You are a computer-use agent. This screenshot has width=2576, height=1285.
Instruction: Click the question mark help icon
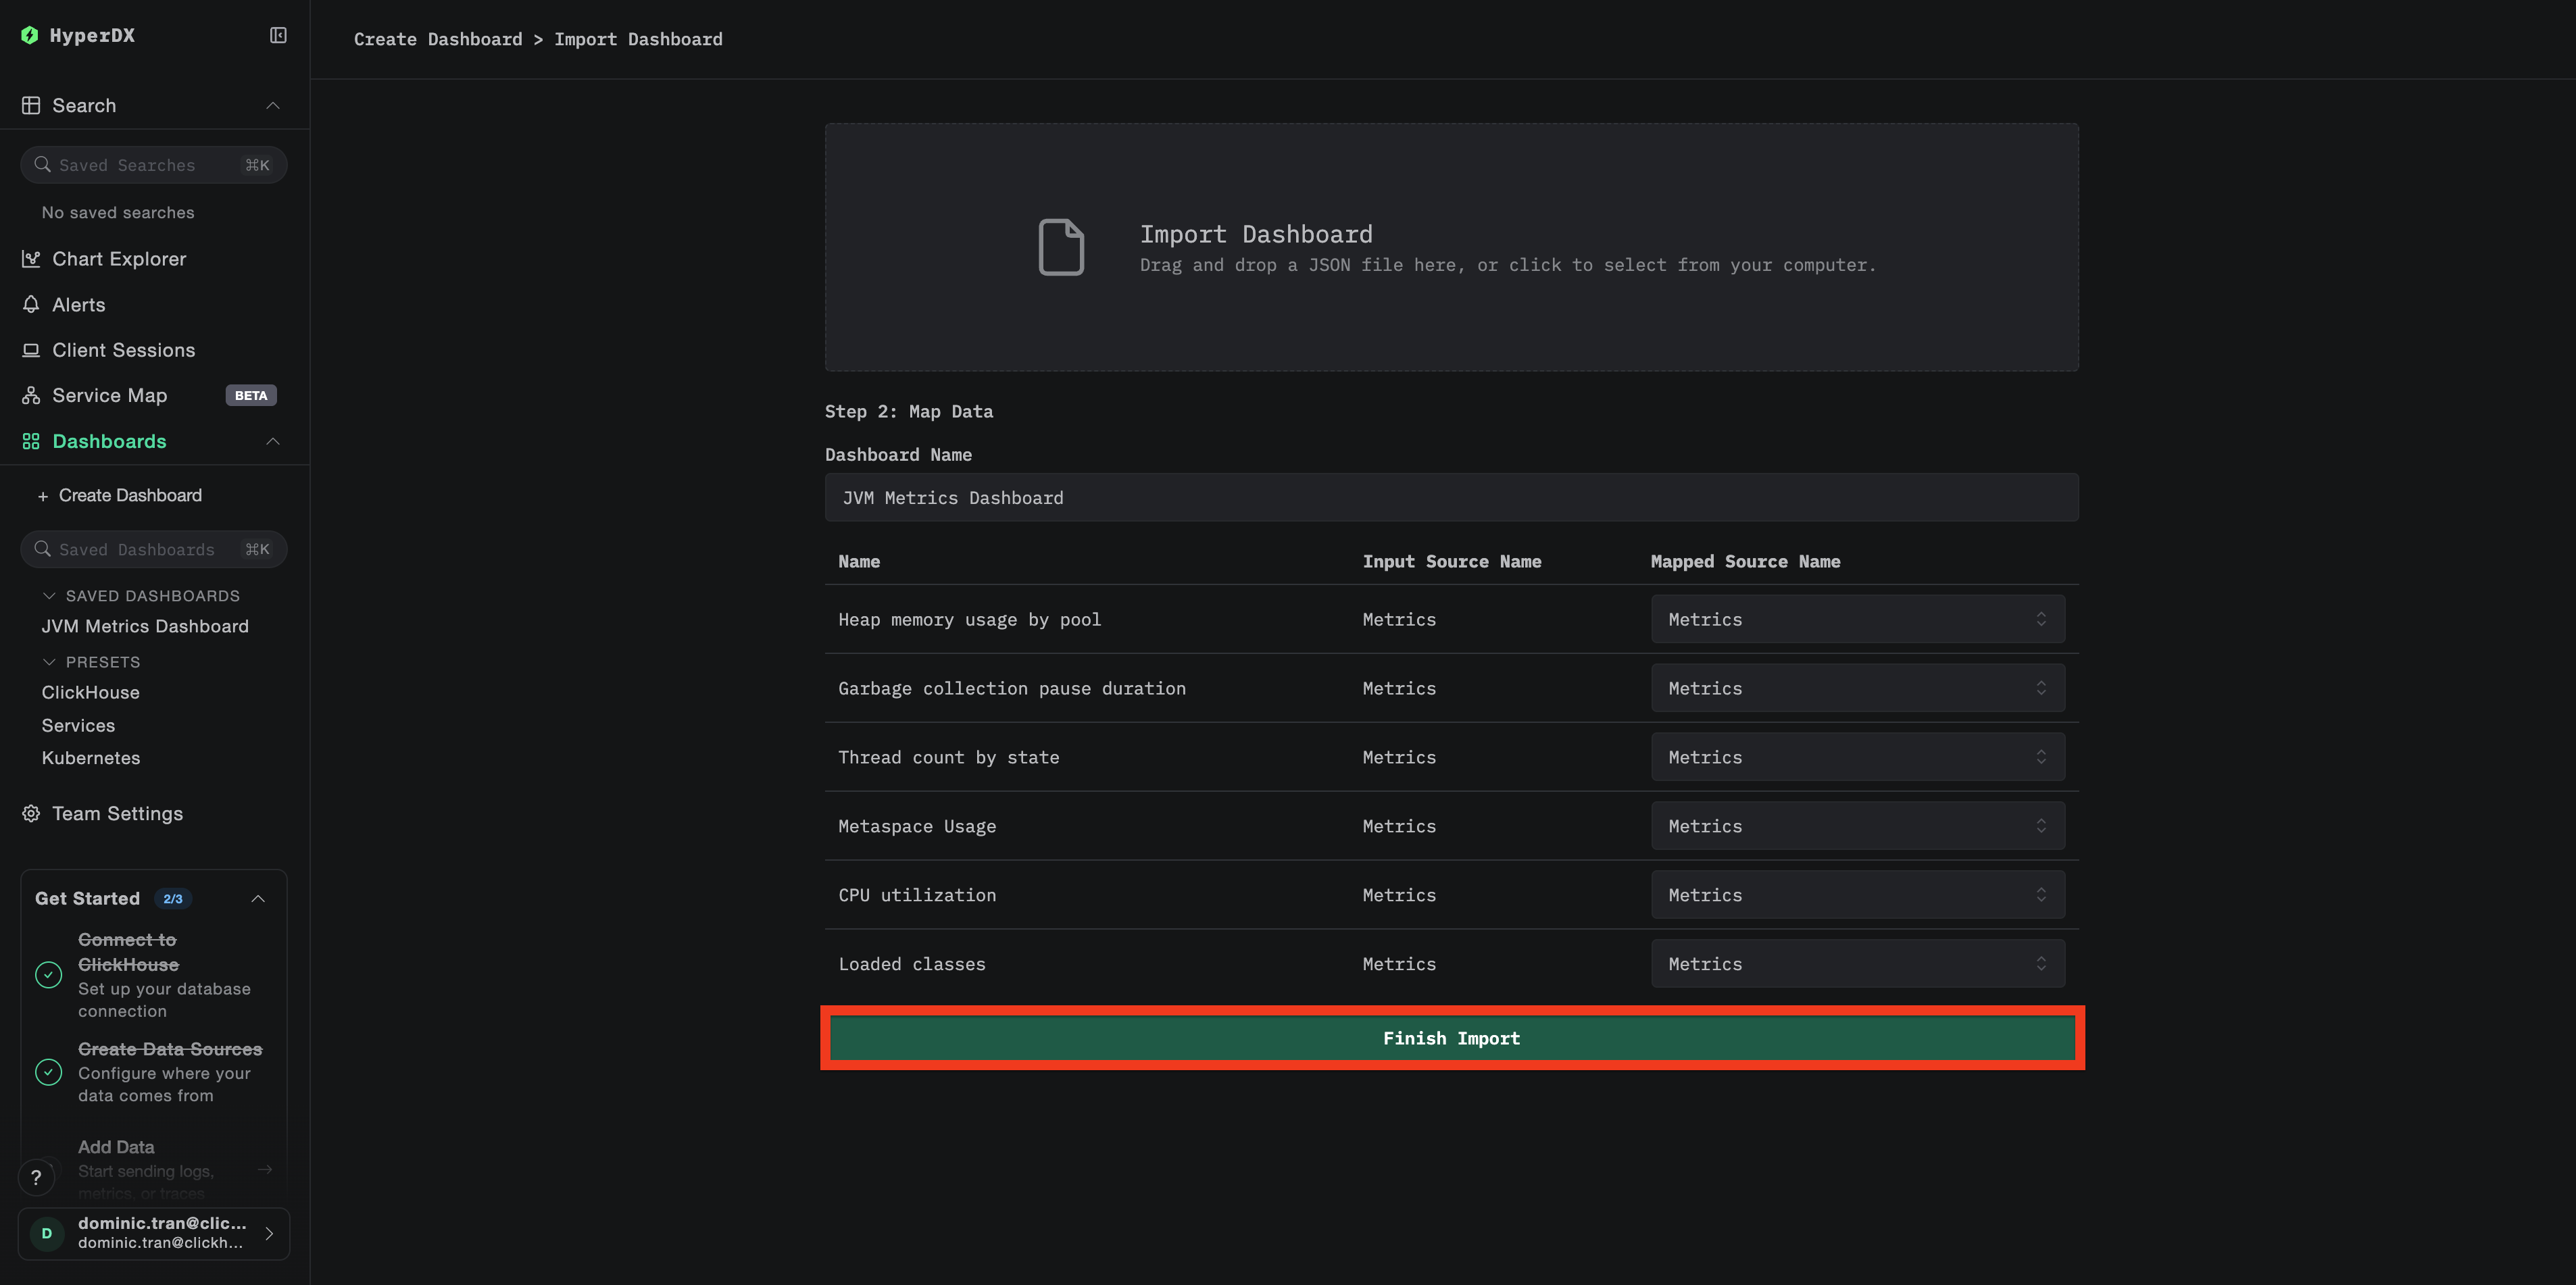click(36, 1178)
